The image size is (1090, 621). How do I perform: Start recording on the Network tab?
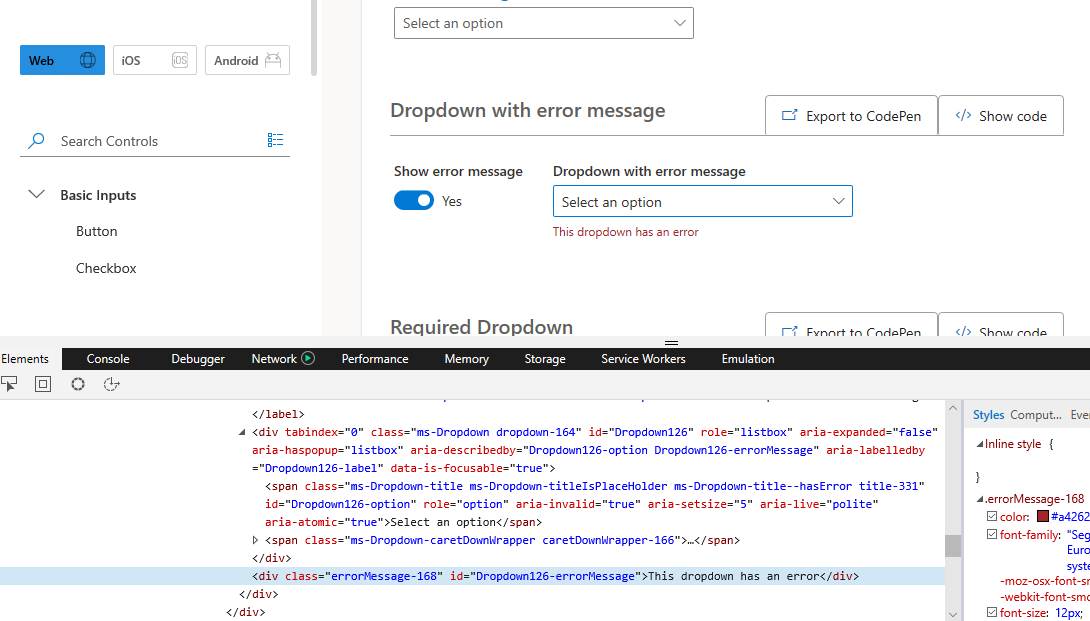click(x=307, y=358)
